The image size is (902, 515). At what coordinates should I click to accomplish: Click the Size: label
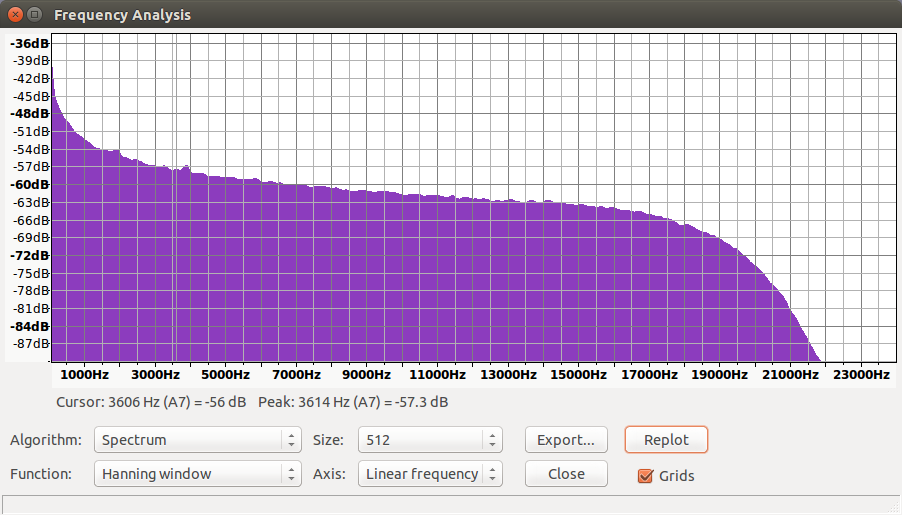click(x=328, y=440)
